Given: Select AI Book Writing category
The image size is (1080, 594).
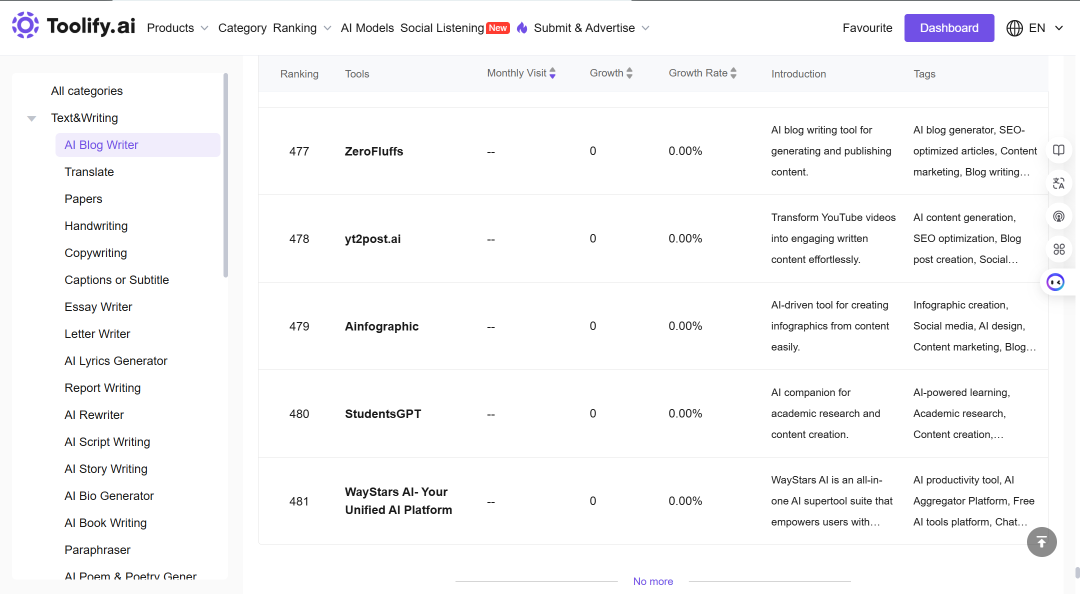Looking at the screenshot, I should point(105,523).
